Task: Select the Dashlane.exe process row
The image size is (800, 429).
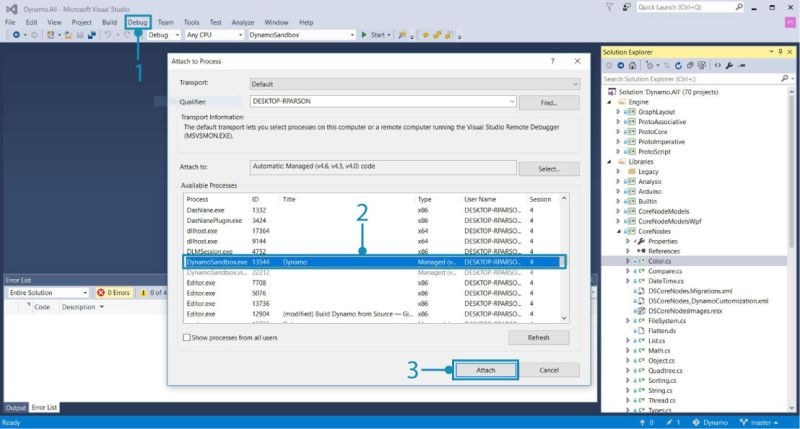Action: (371, 210)
